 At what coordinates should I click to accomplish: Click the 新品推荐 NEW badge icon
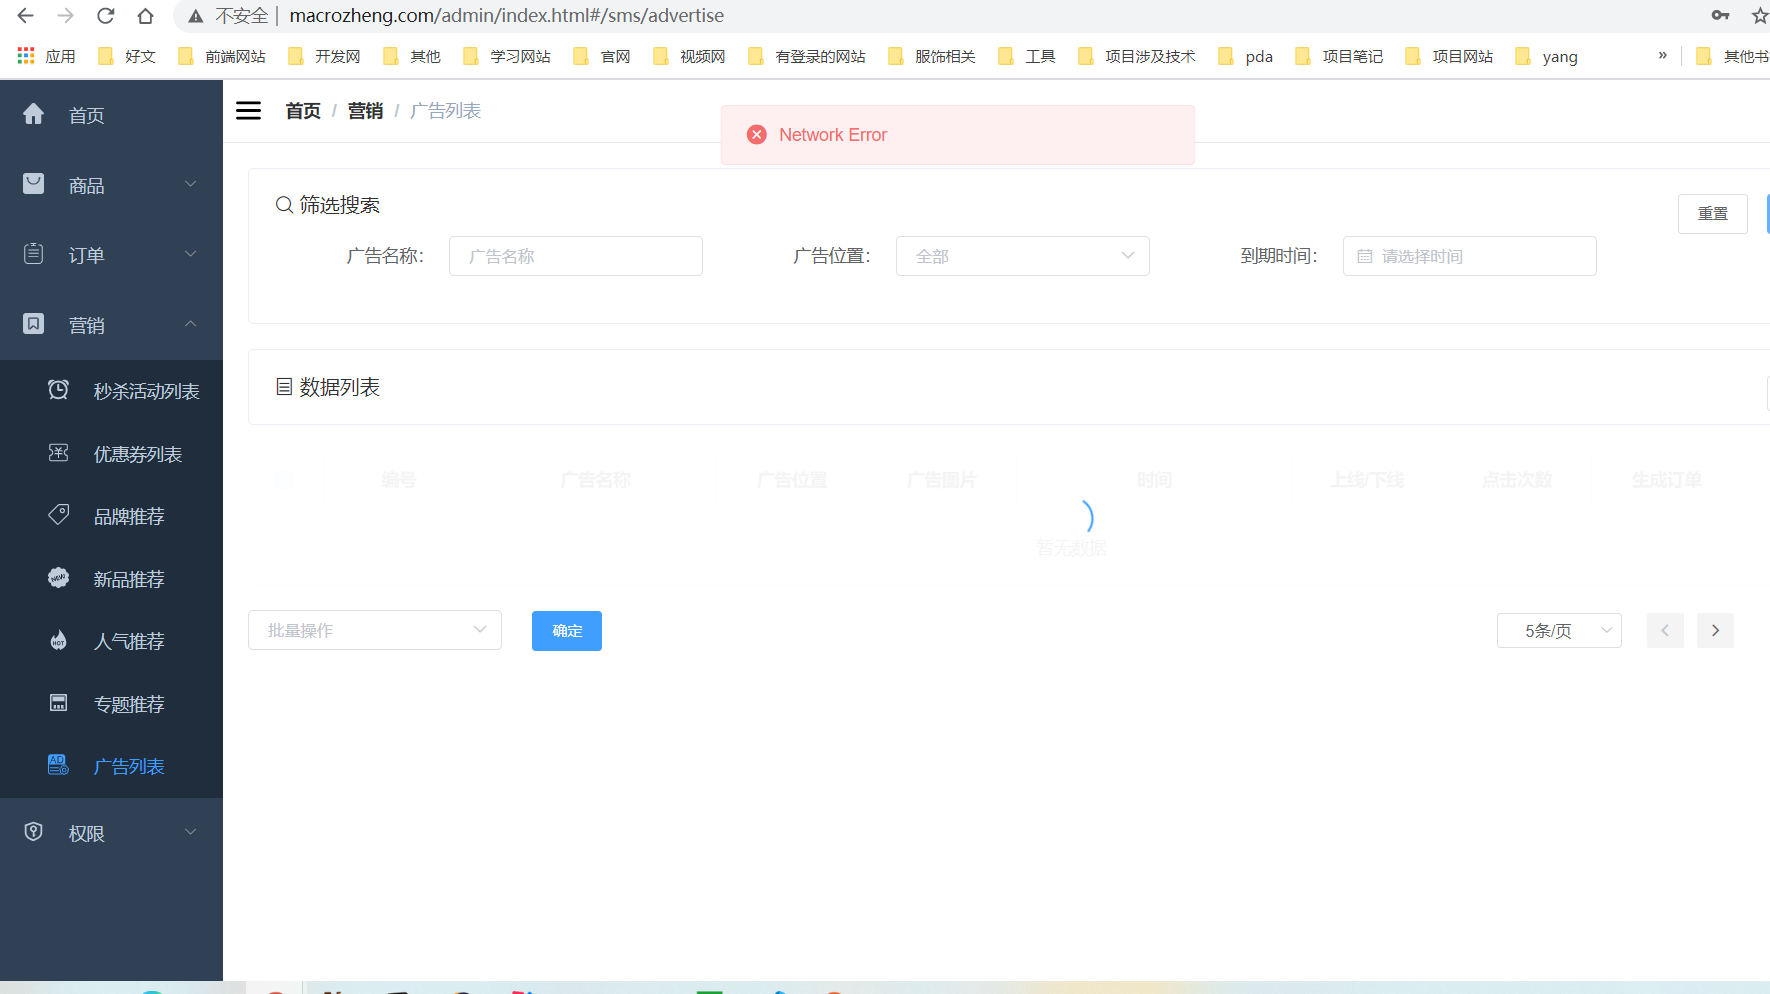(x=58, y=578)
